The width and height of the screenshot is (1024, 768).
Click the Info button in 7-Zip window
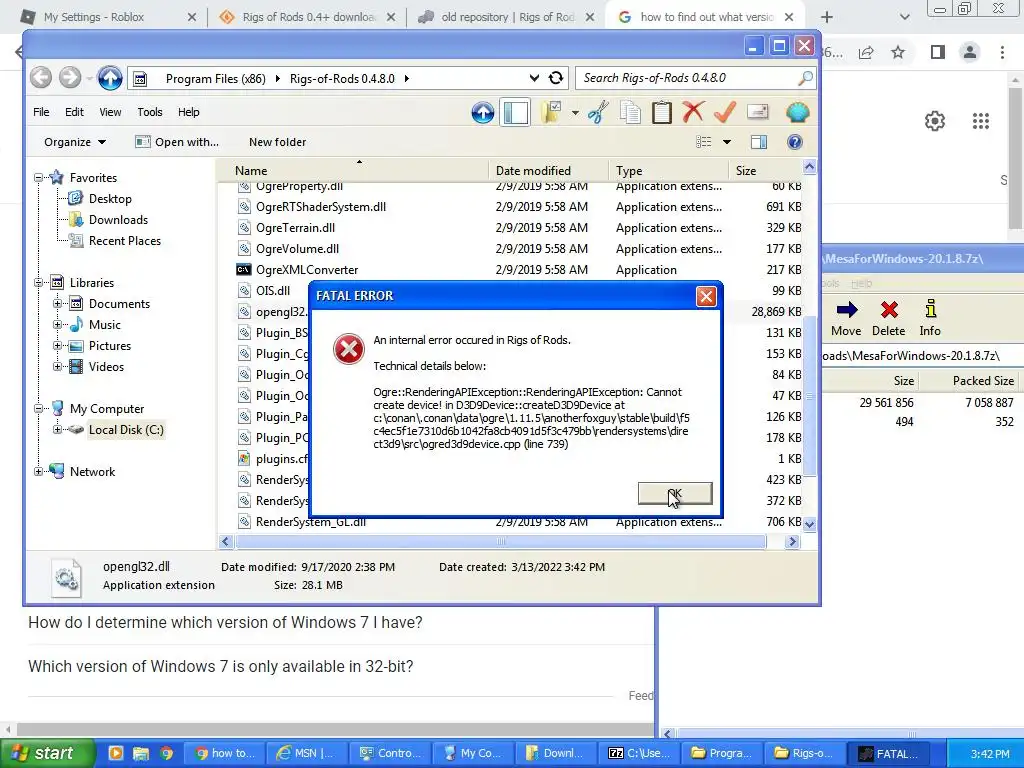click(x=930, y=319)
